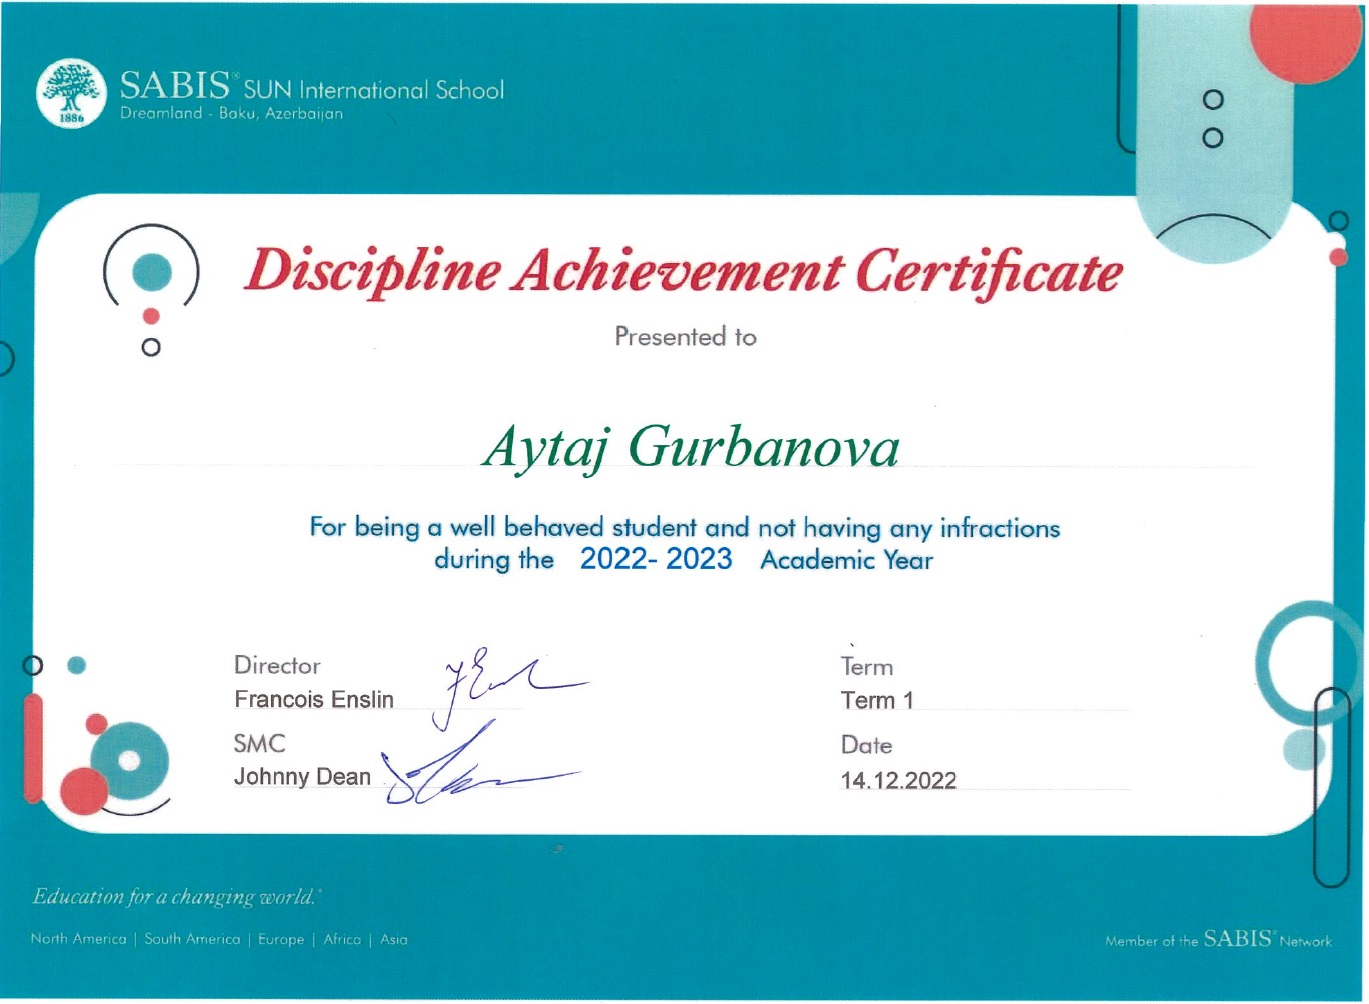The image size is (1369, 1004).
Task: Click the recipient name Aytaj Gurbanova
Action: tap(691, 446)
